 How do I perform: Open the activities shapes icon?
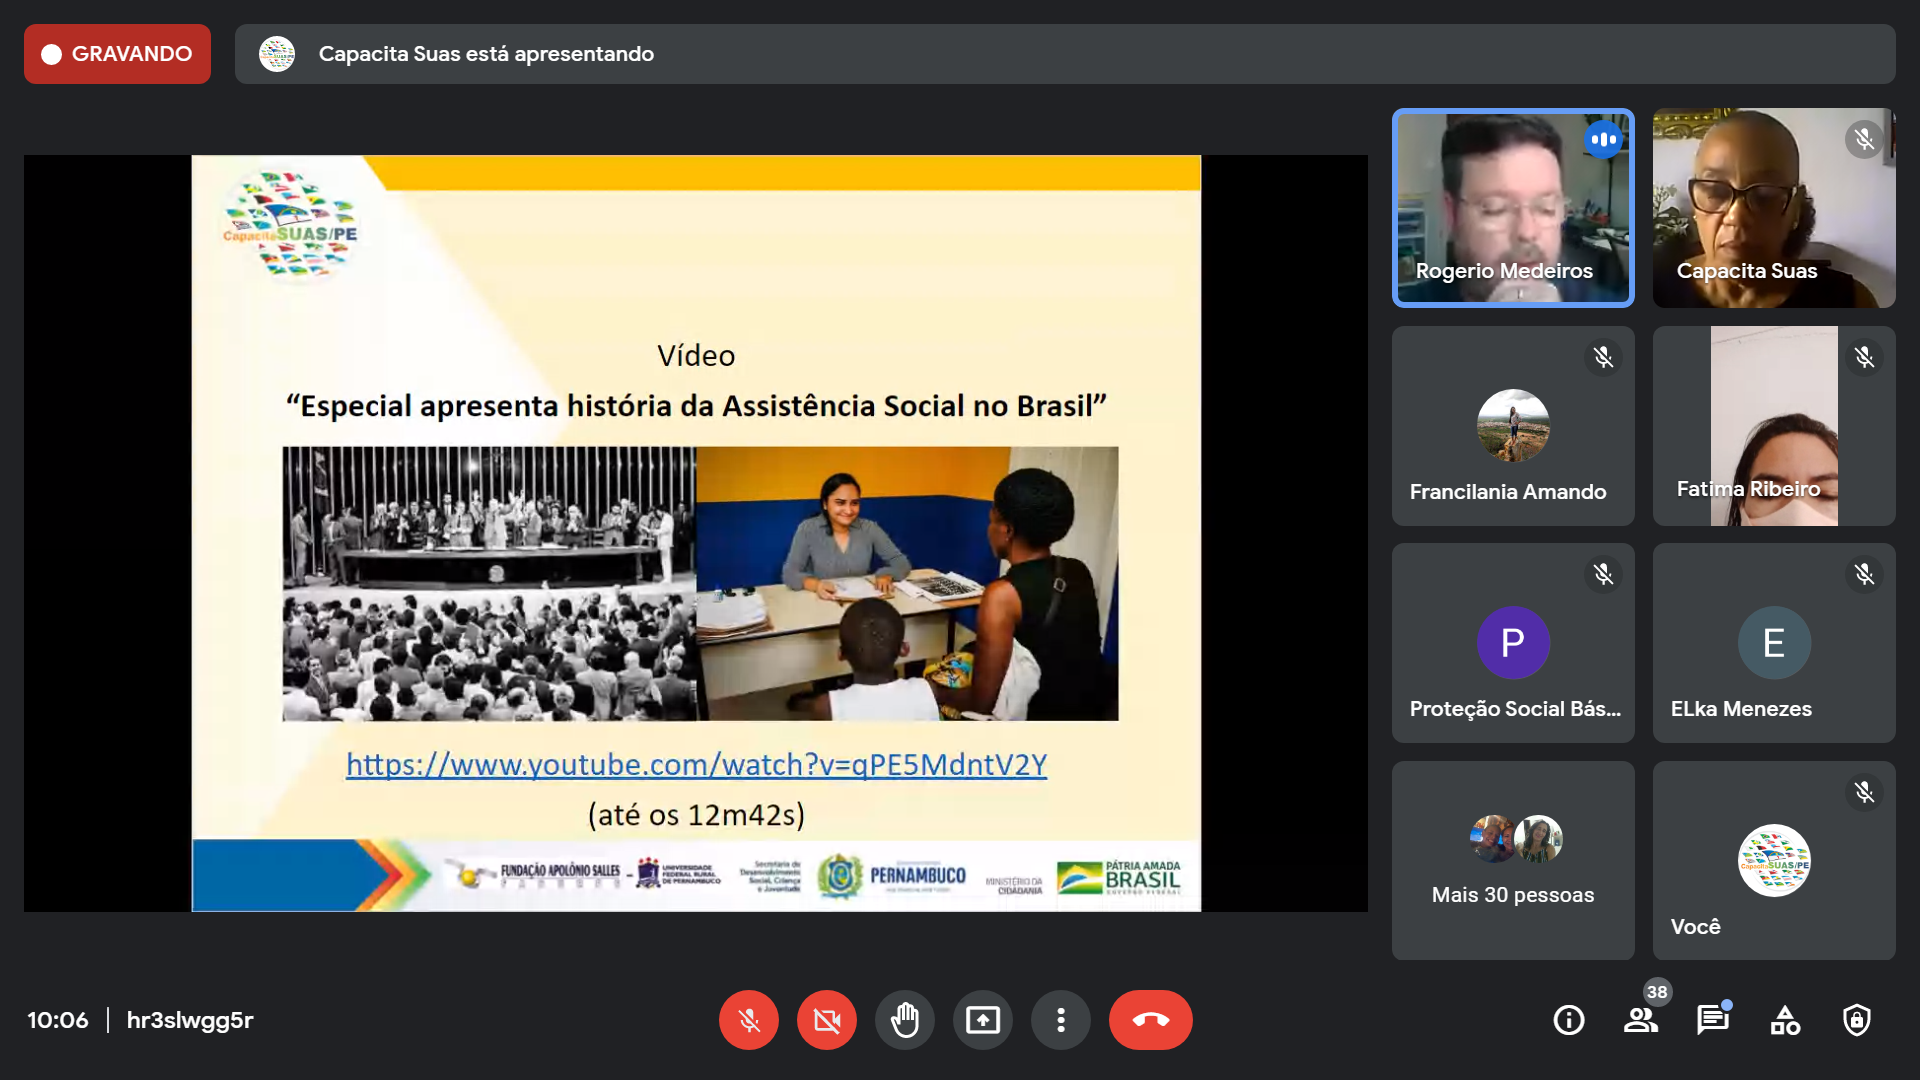point(1785,1020)
